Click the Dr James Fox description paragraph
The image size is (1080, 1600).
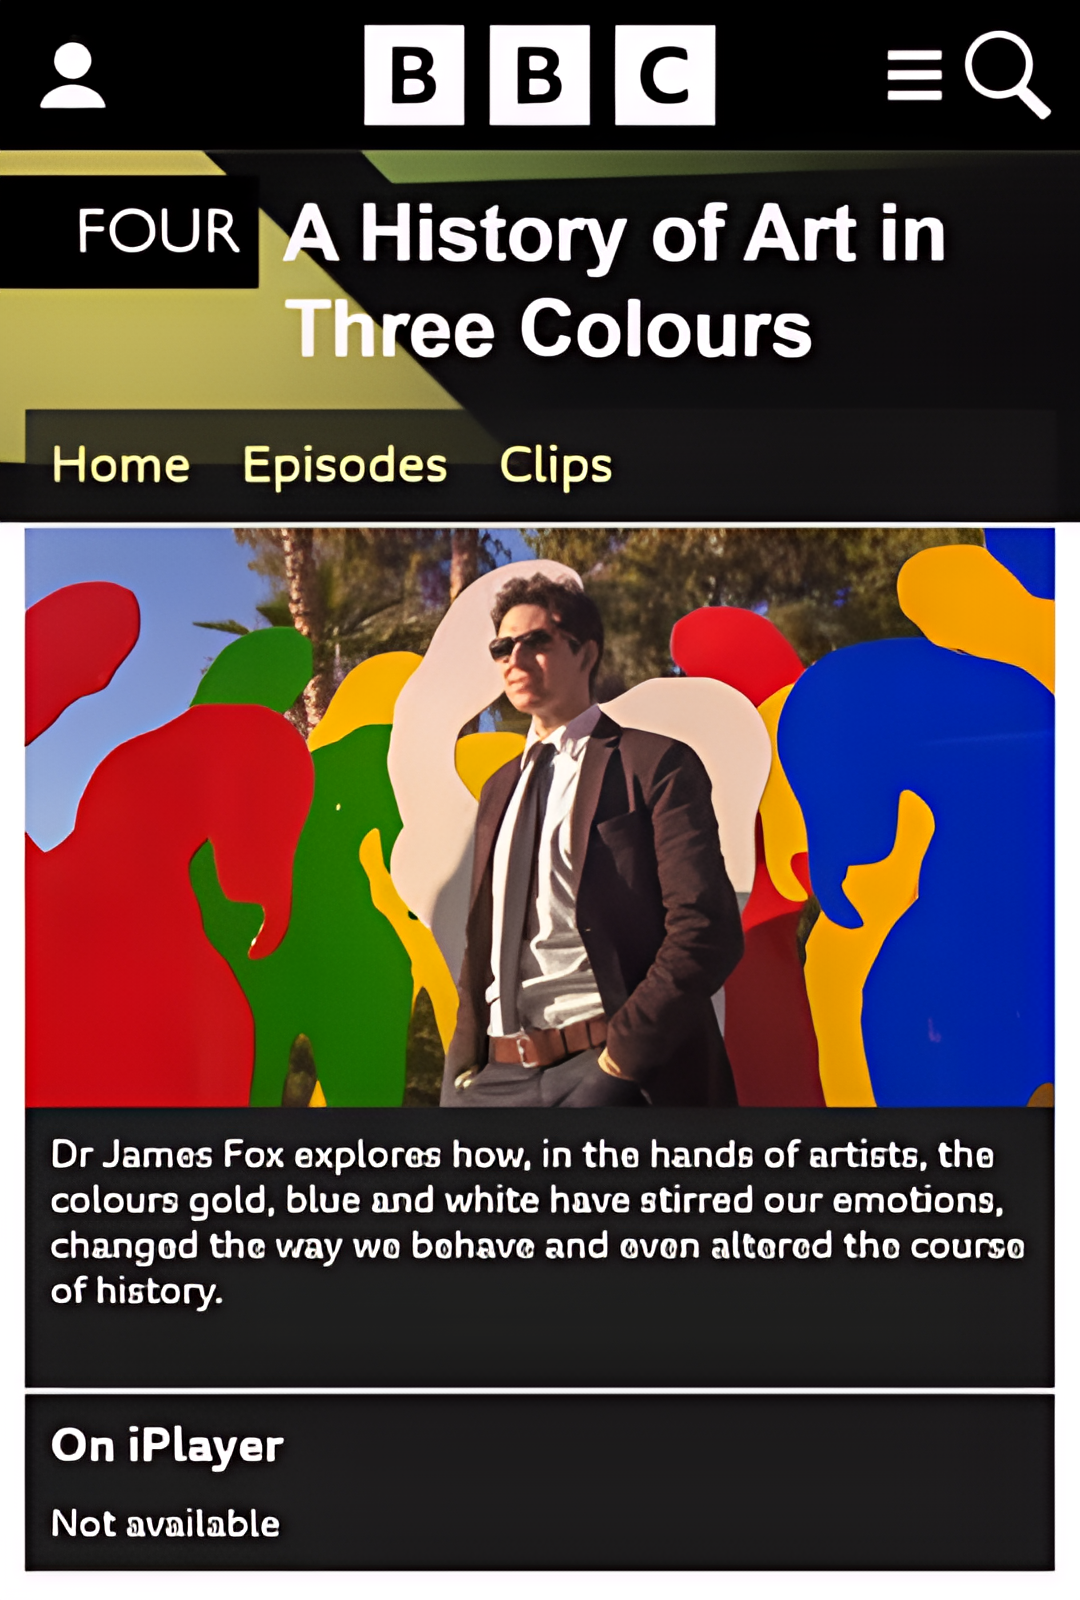[x=538, y=1222]
